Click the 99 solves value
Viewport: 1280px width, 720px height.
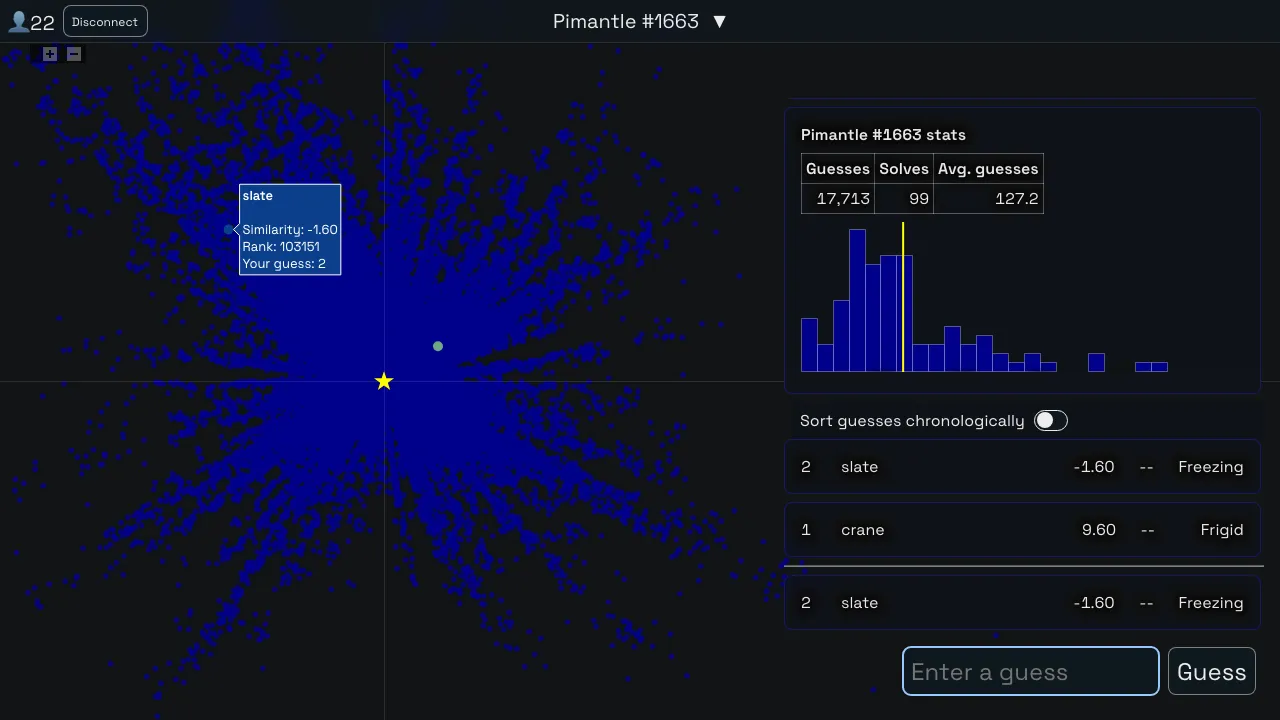(x=919, y=199)
